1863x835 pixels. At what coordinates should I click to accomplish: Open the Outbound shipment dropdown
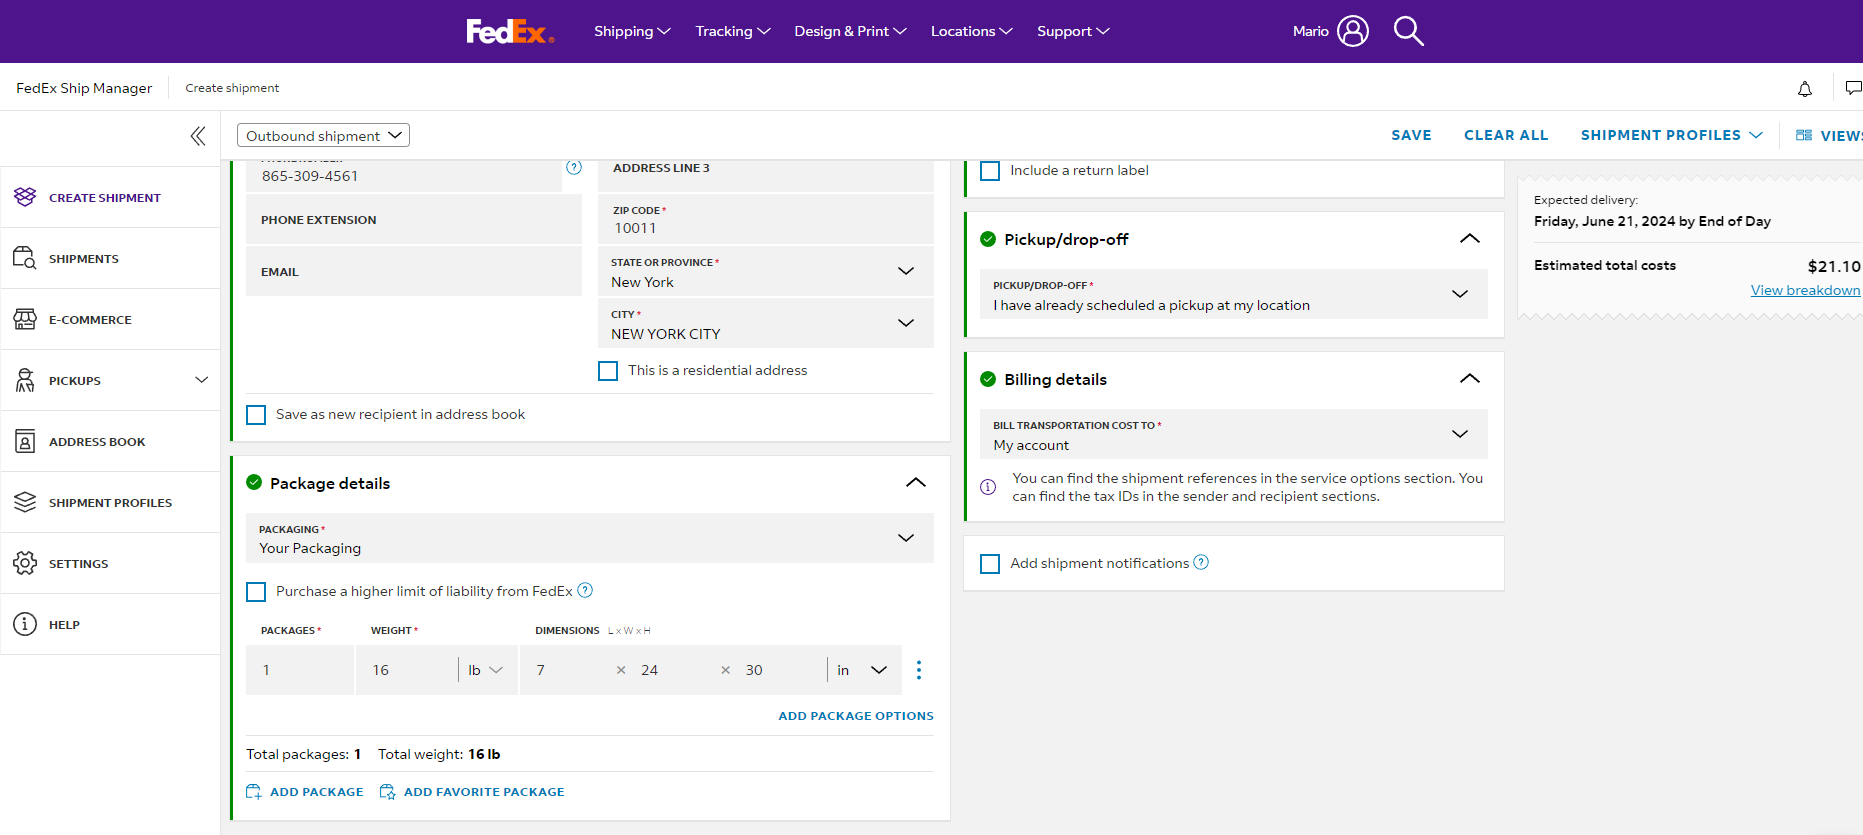[x=323, y=135]
